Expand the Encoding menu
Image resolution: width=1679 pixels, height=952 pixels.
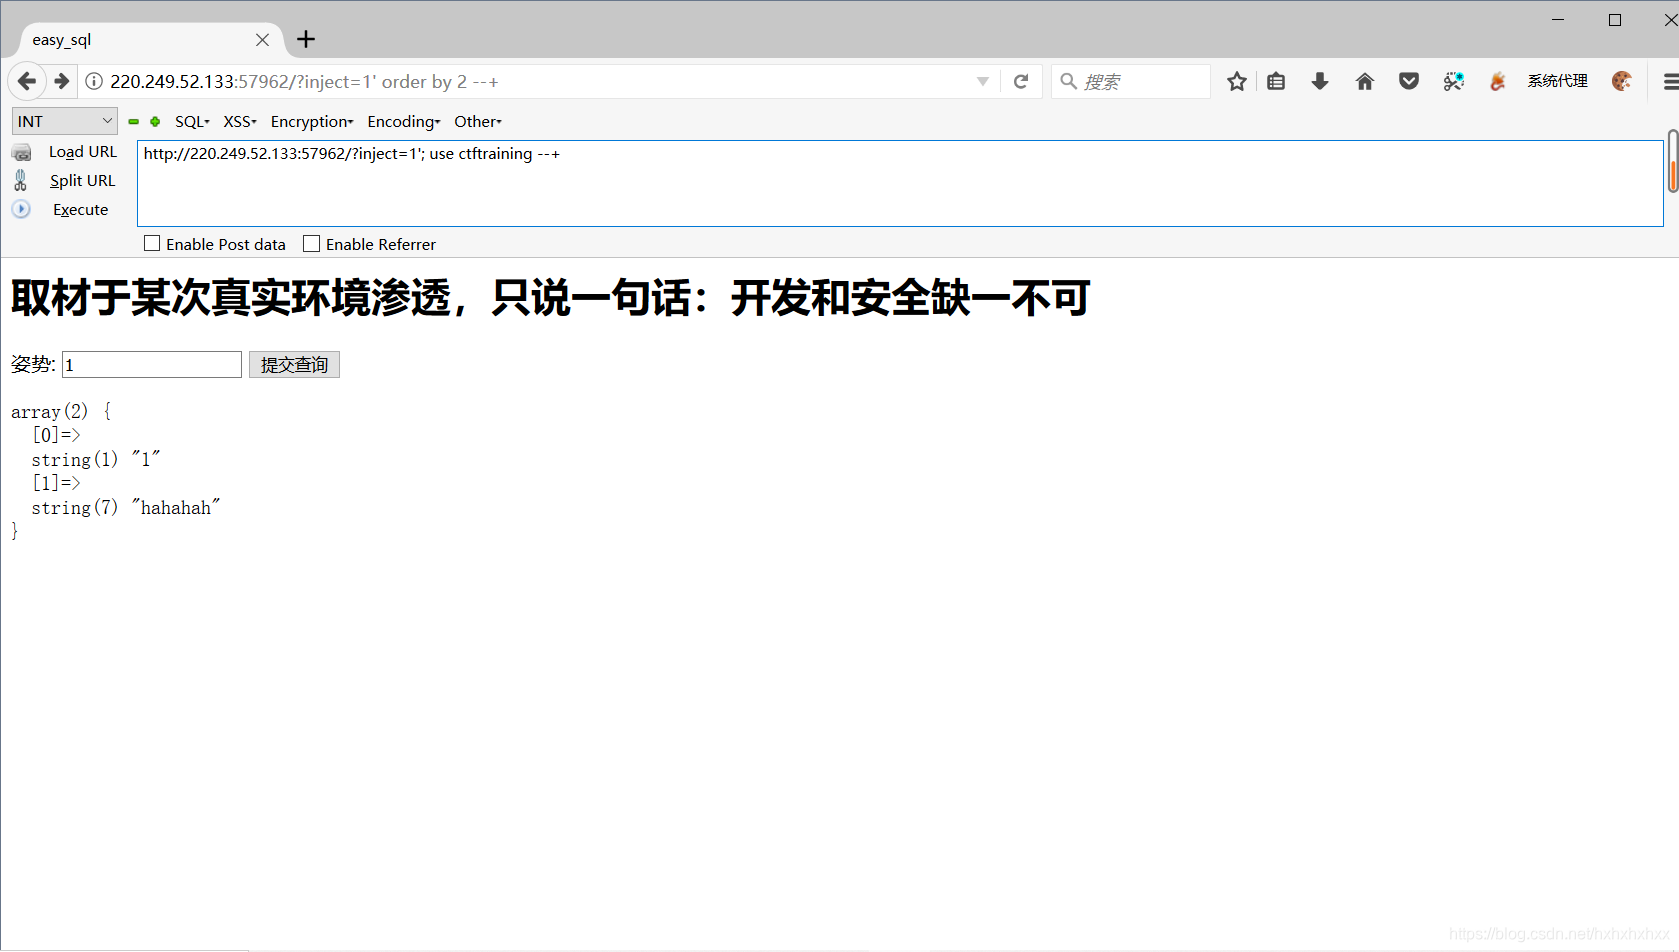coord(404,121)
